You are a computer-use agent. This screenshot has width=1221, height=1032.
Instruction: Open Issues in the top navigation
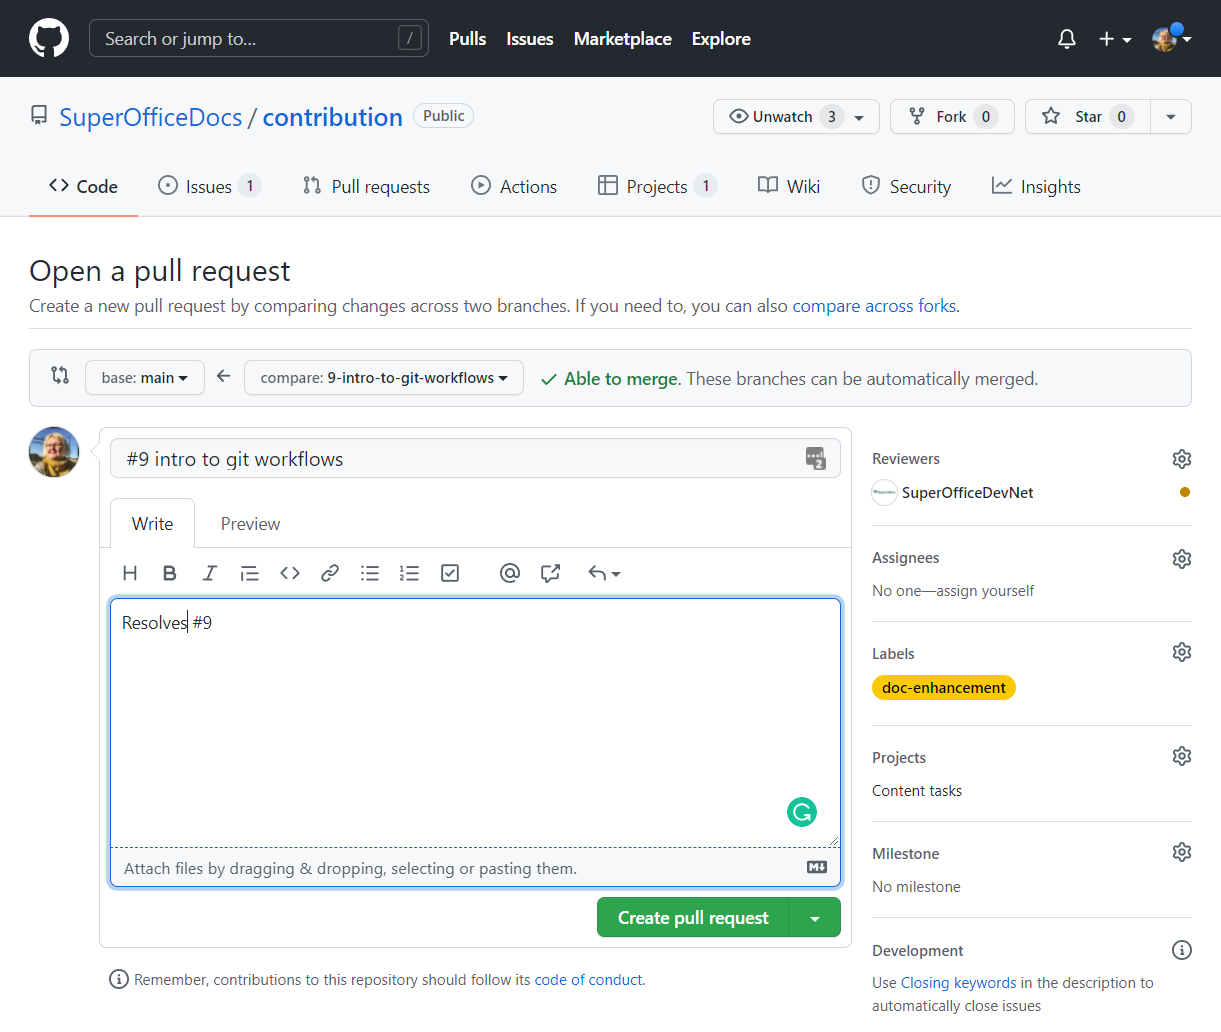[x=530, y=39]
